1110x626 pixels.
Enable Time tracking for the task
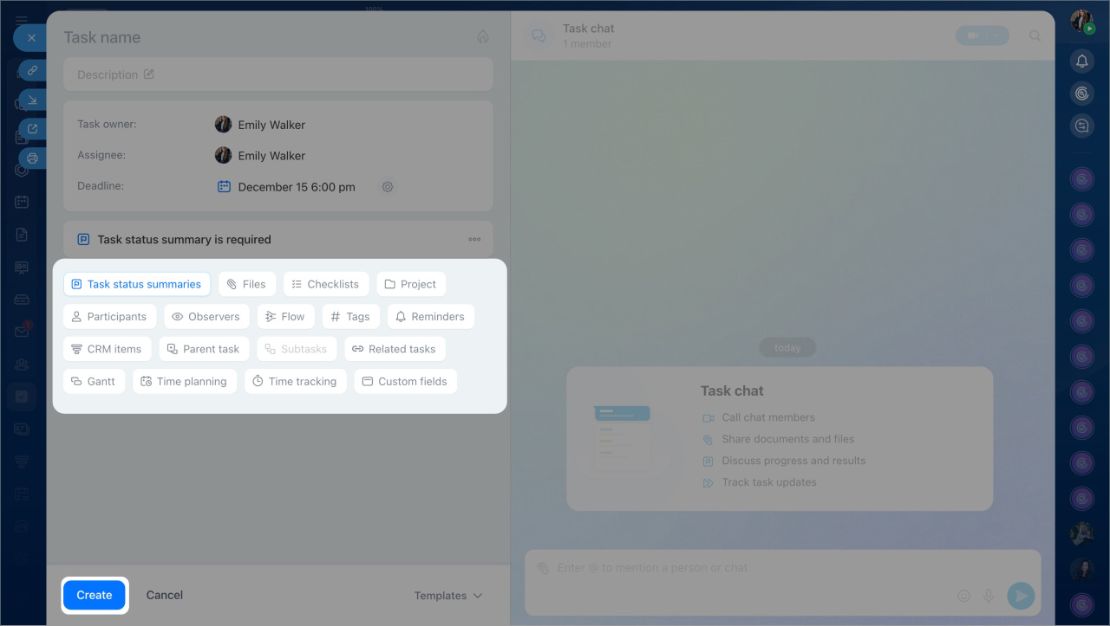coord(295,382)
